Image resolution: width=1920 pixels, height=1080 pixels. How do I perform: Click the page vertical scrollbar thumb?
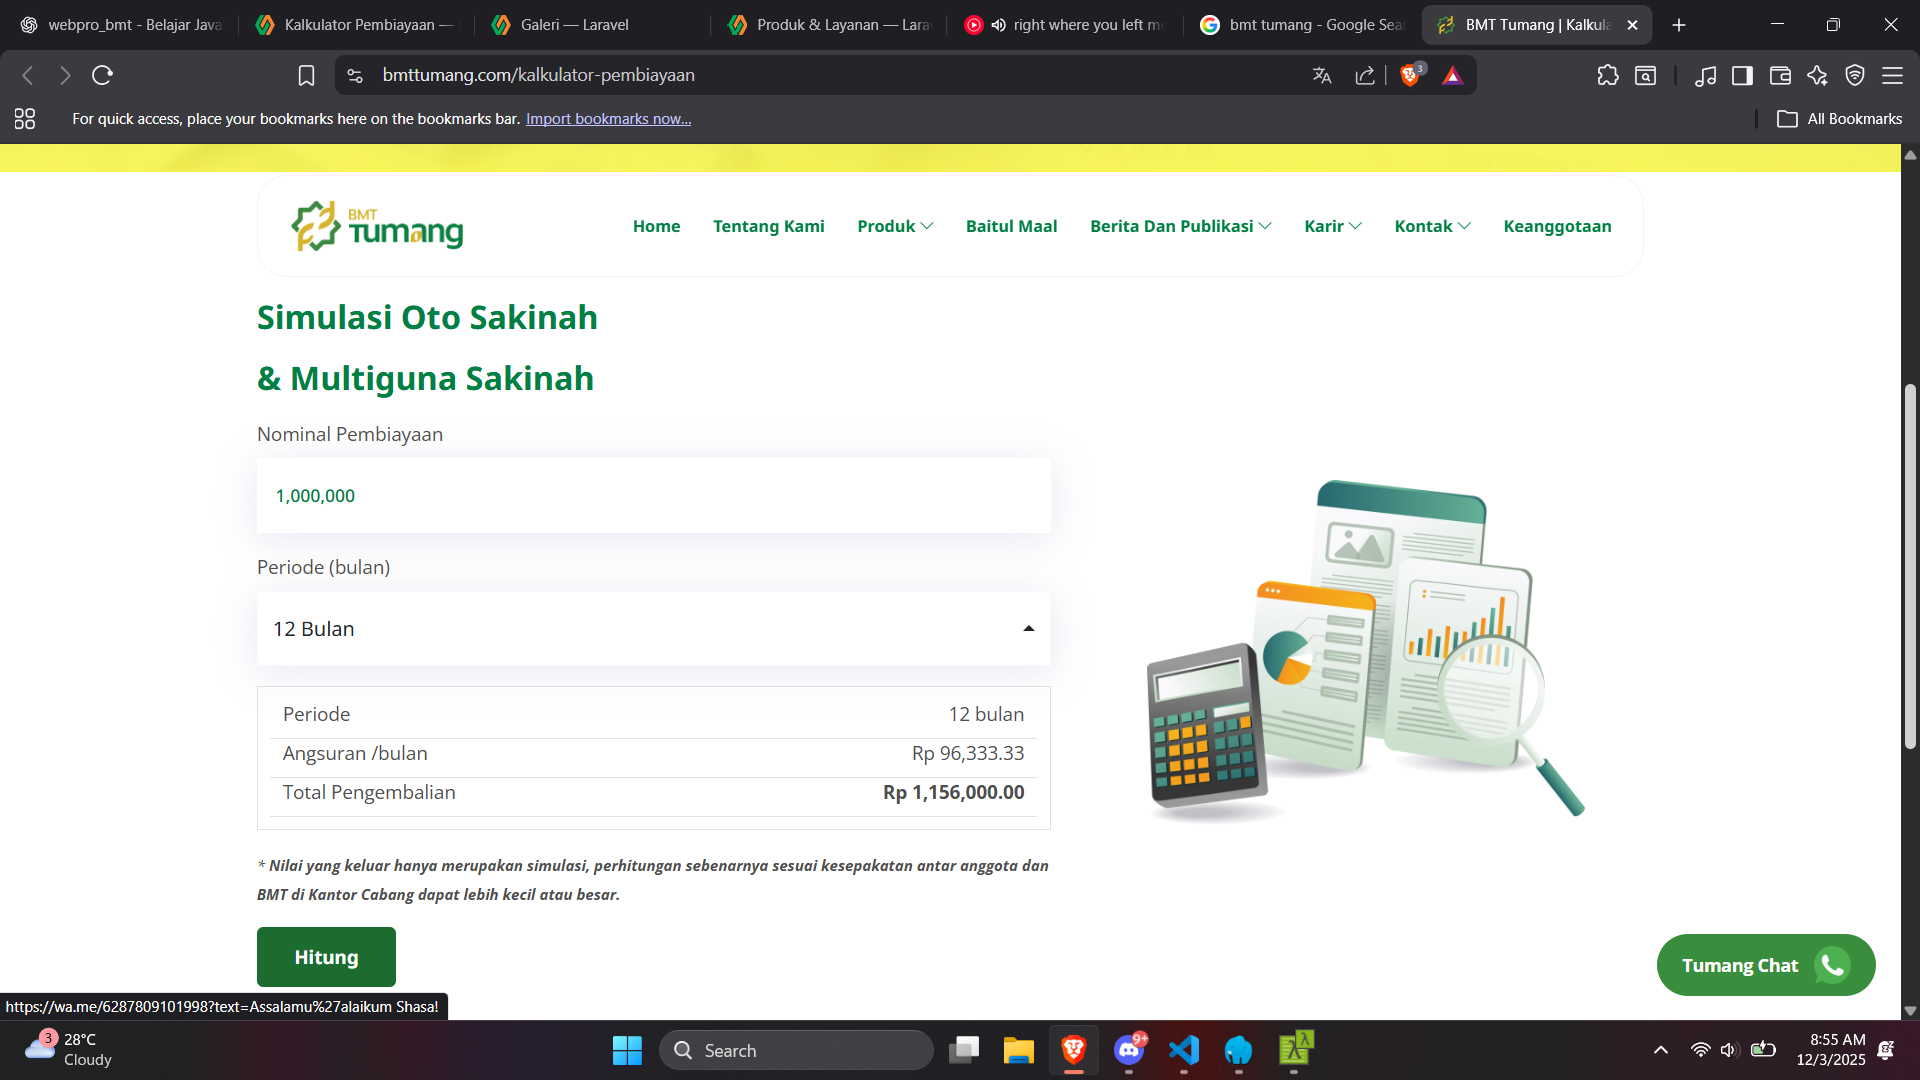(1910, 565)
